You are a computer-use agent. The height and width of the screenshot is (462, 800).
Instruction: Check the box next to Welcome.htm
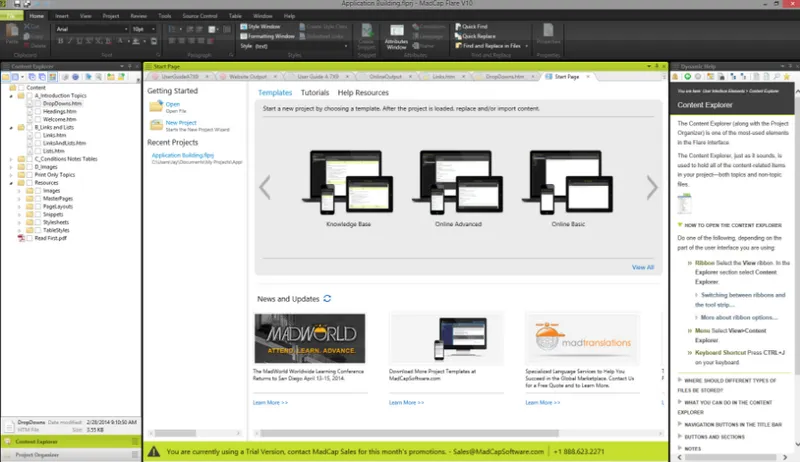[38, 119]
